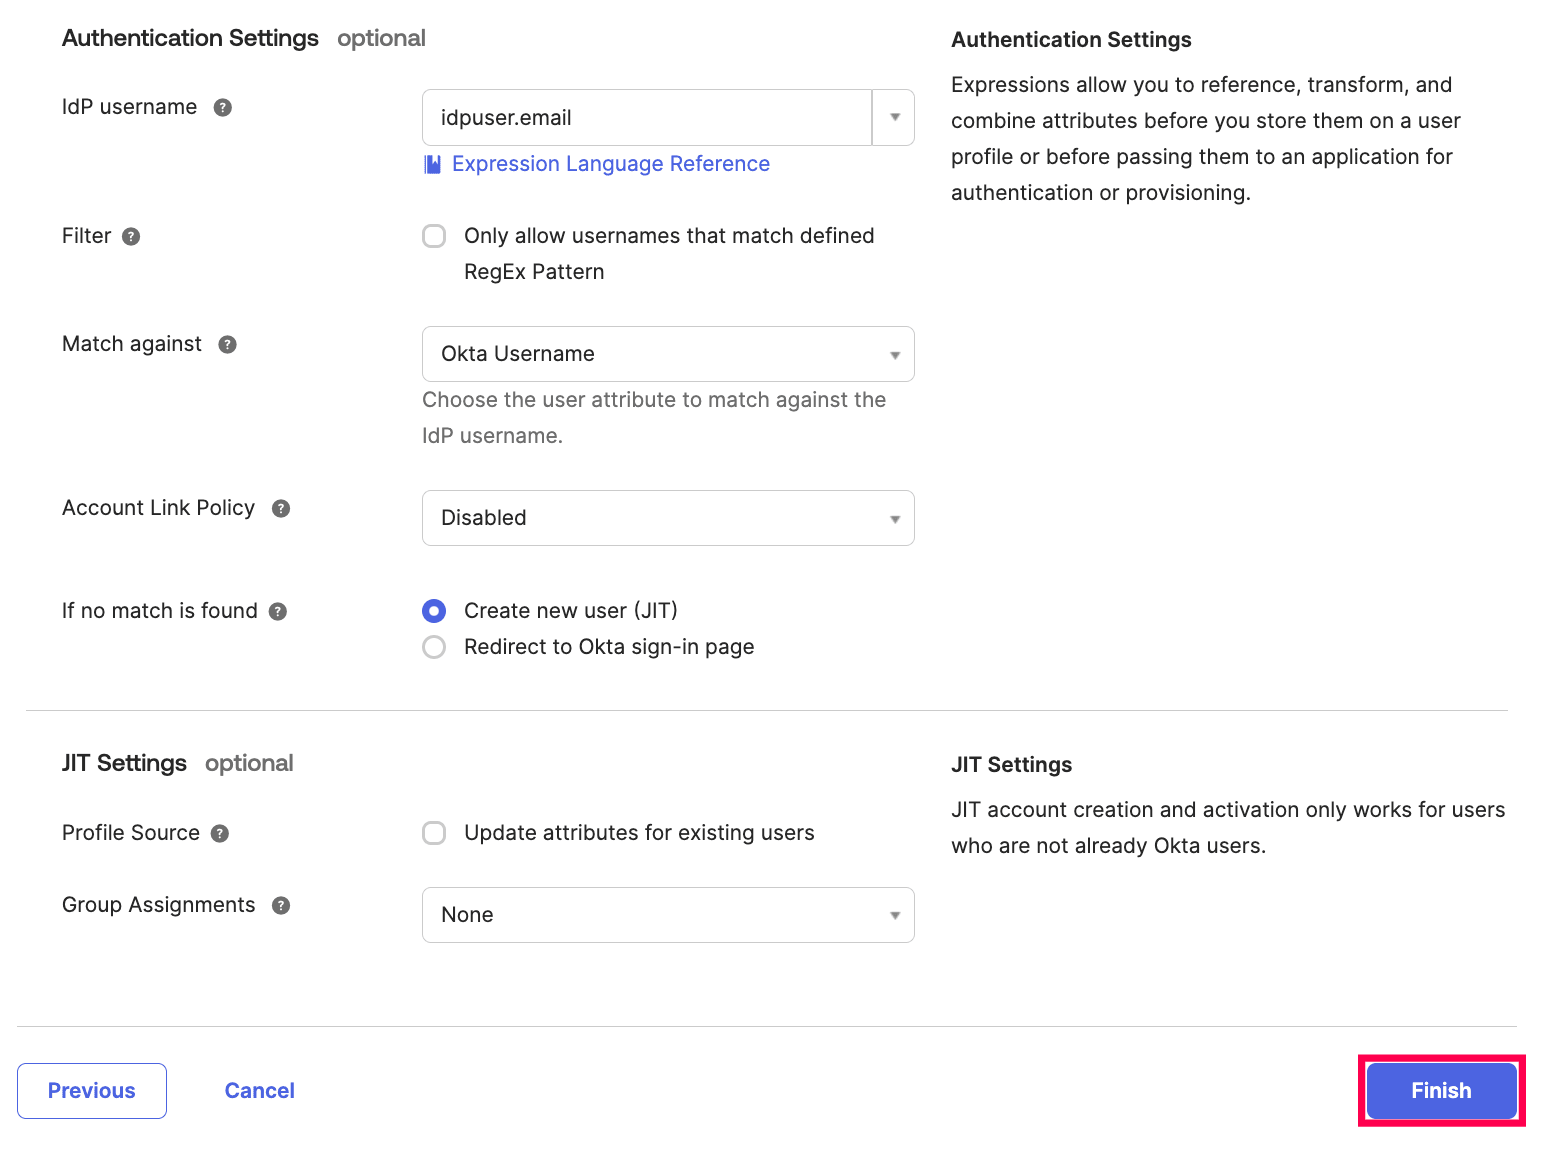
Task: Open Match against Okta Username dropdown
Action: click(x=668, y=354)
